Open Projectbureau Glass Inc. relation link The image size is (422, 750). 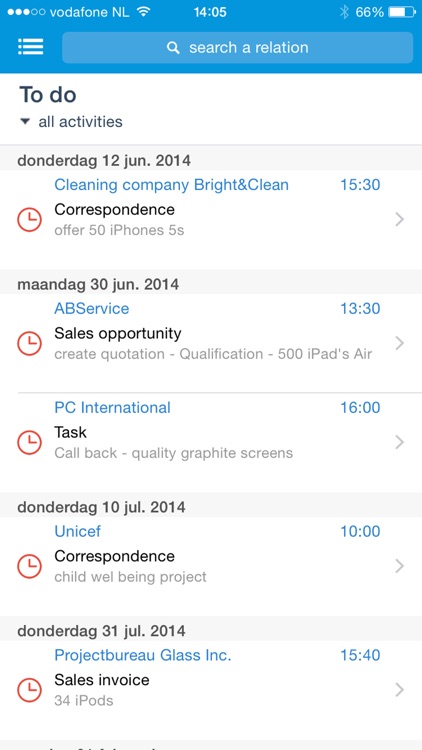[143, 655]
